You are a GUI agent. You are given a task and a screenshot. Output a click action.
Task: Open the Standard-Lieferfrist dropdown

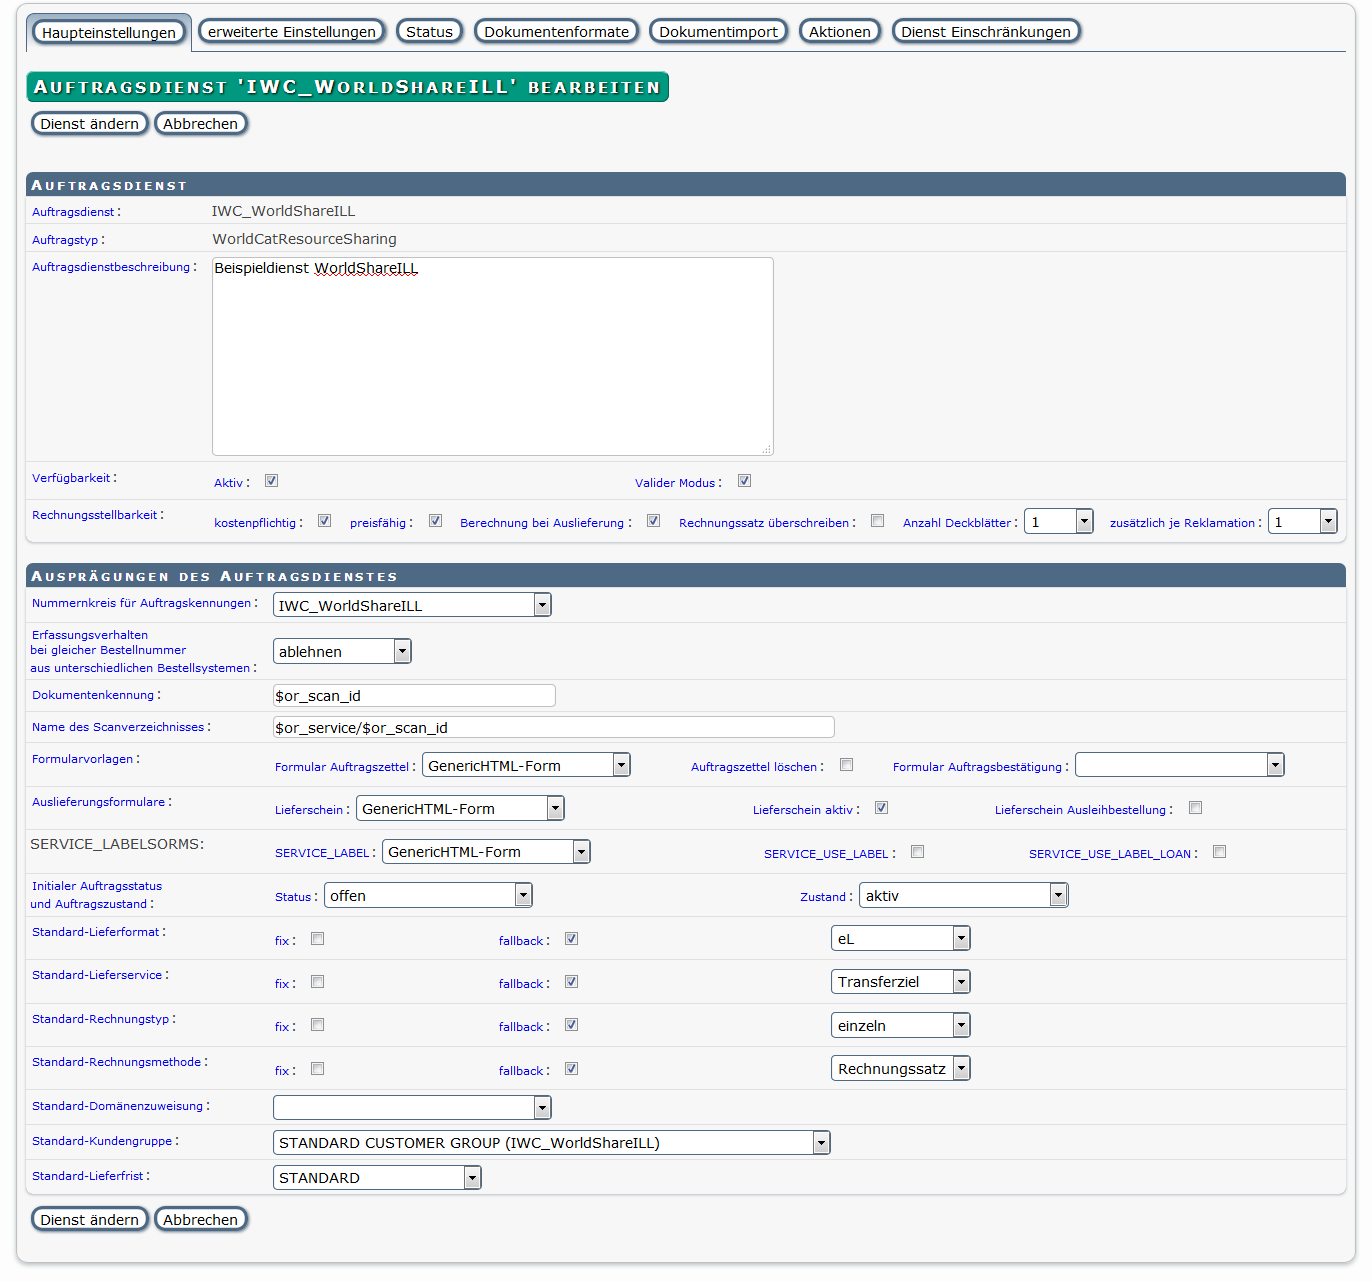(x=377, y=1177)
